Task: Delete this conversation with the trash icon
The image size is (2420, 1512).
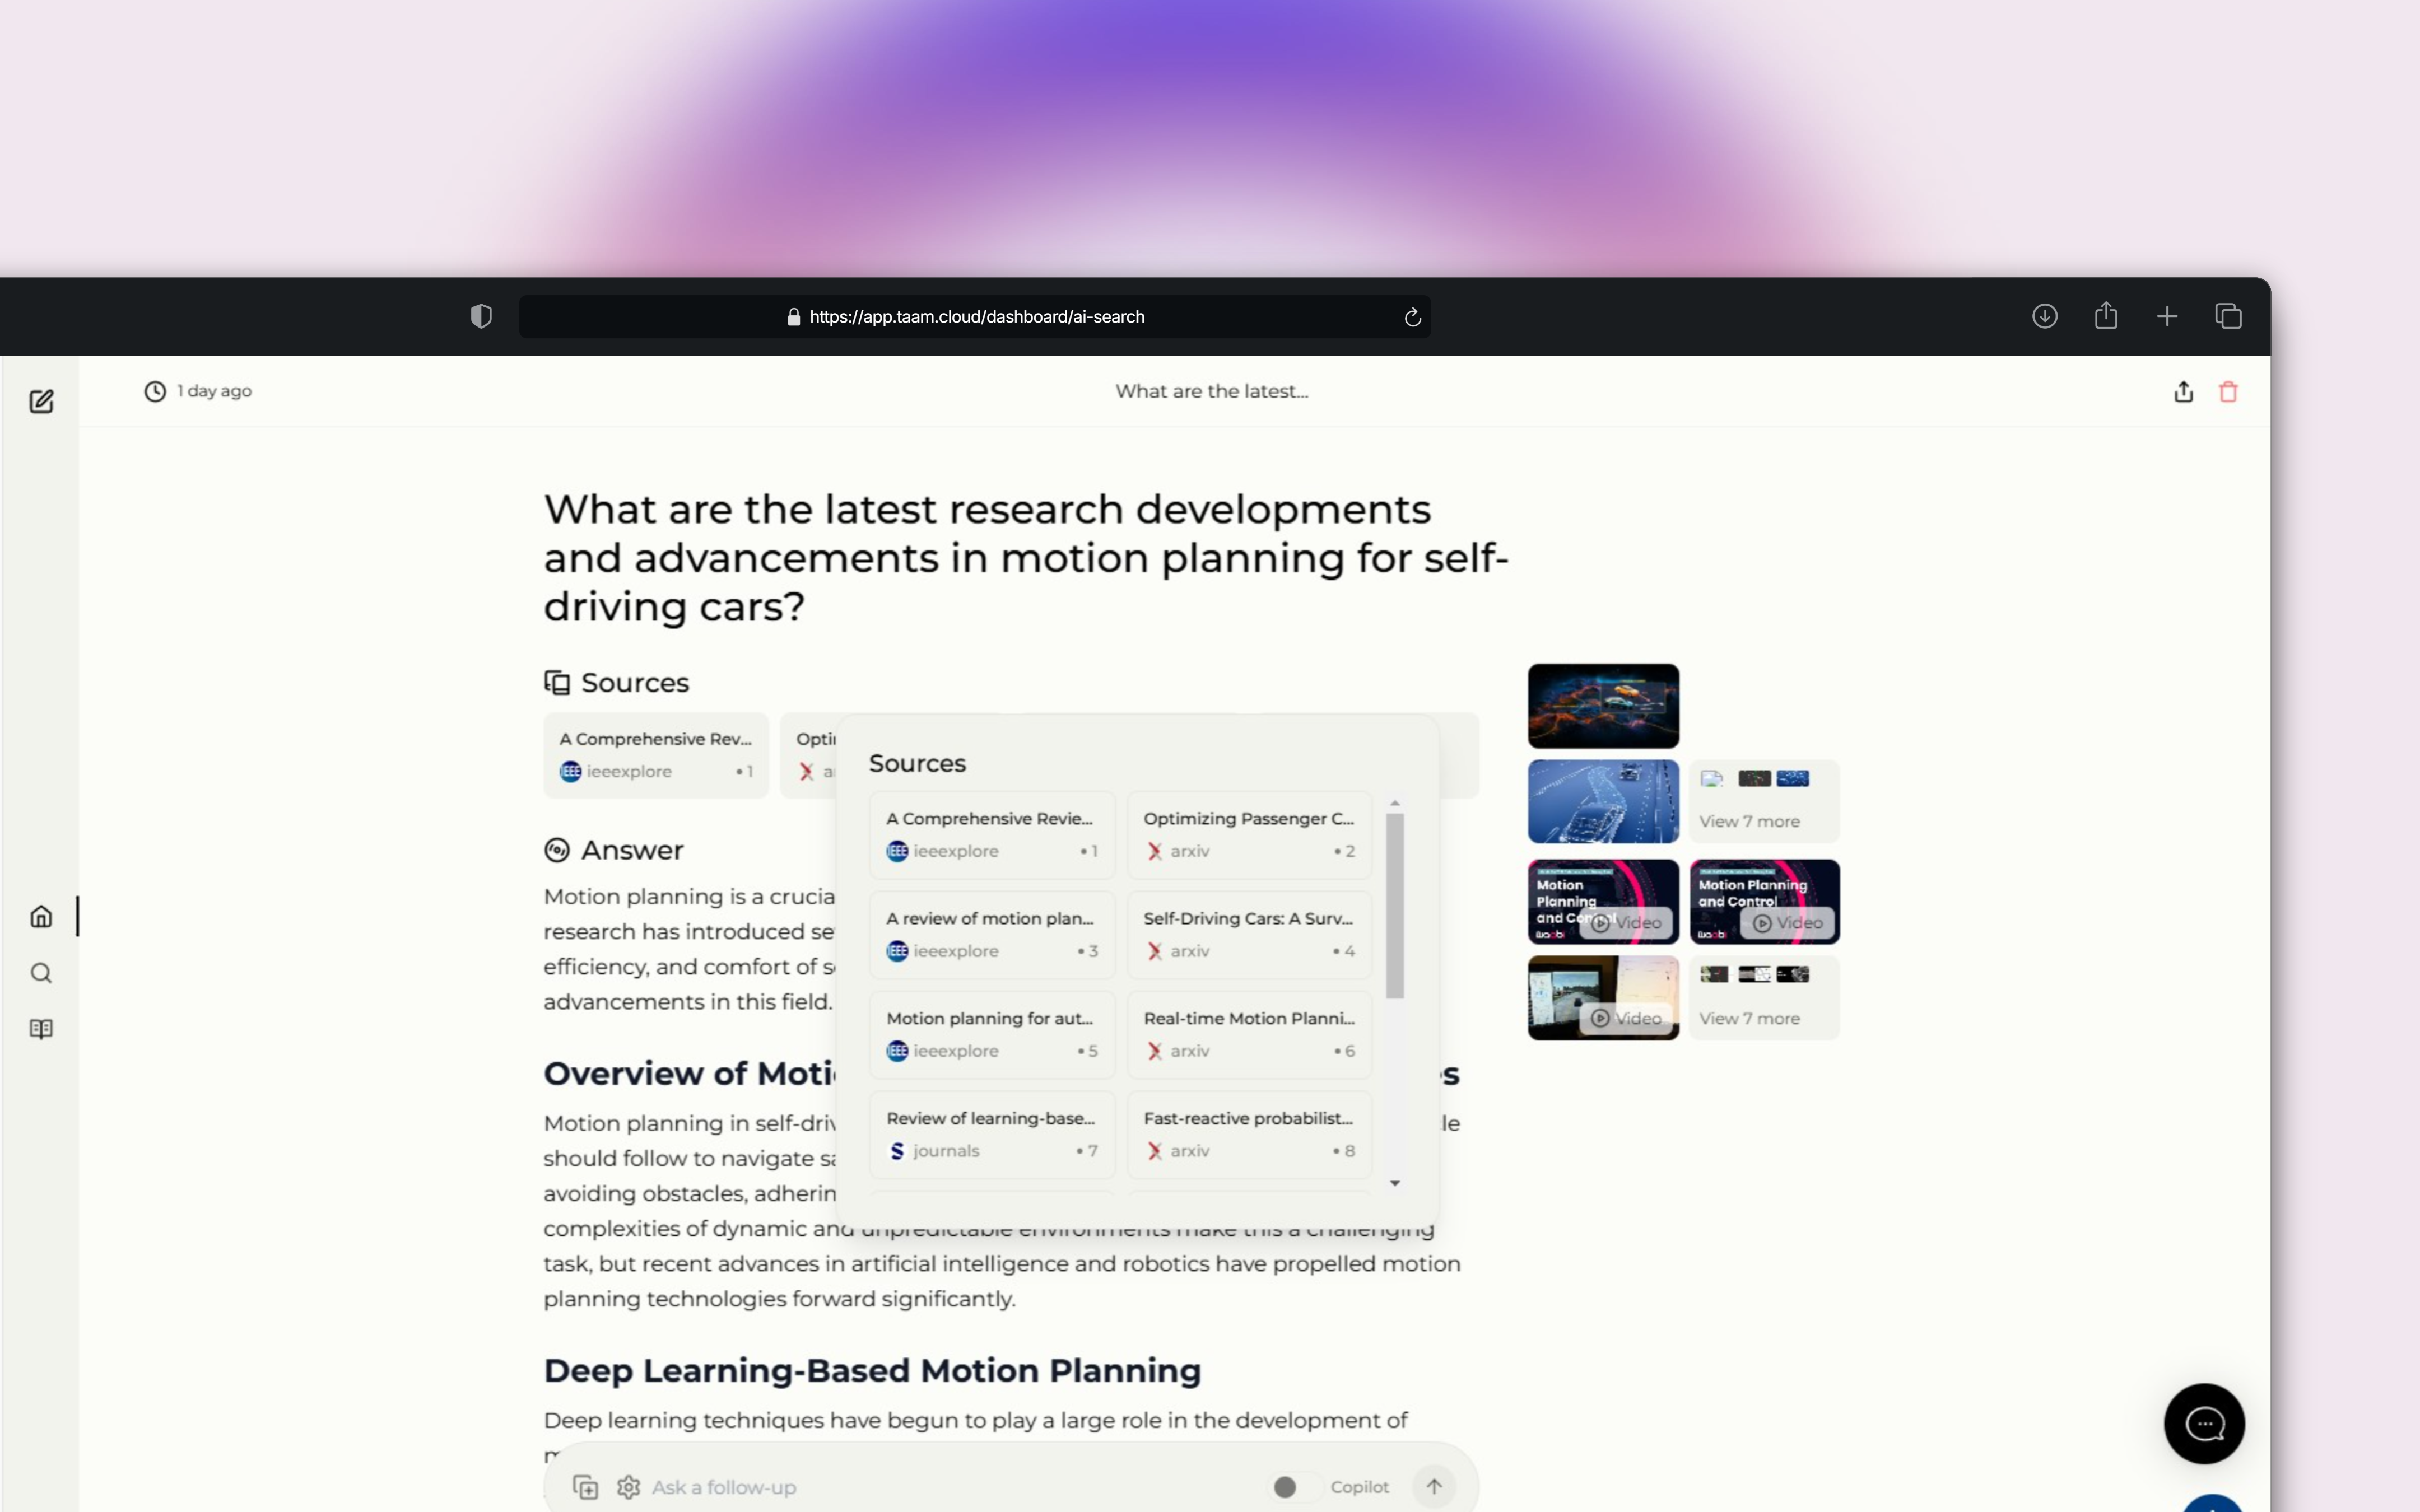Action: click(2228, 391)
